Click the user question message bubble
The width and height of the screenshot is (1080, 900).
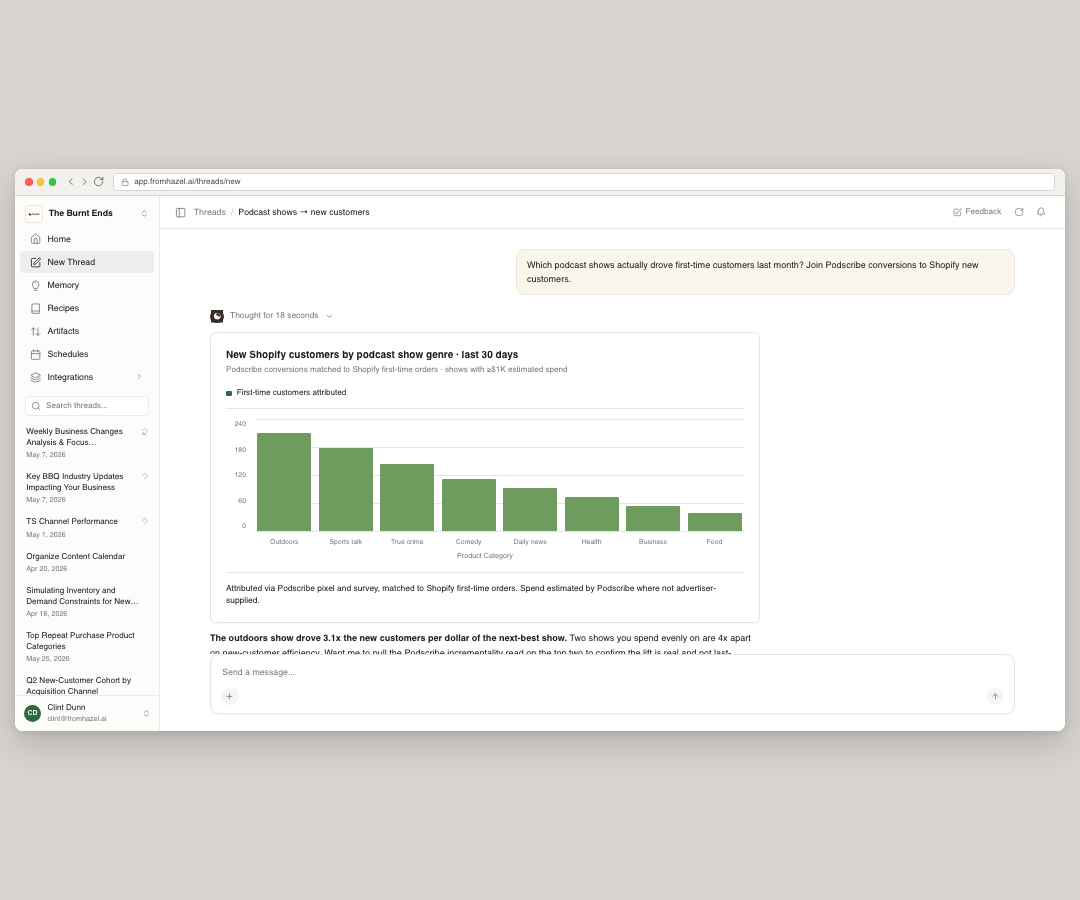pyautogui.click(x=765, y=272)
